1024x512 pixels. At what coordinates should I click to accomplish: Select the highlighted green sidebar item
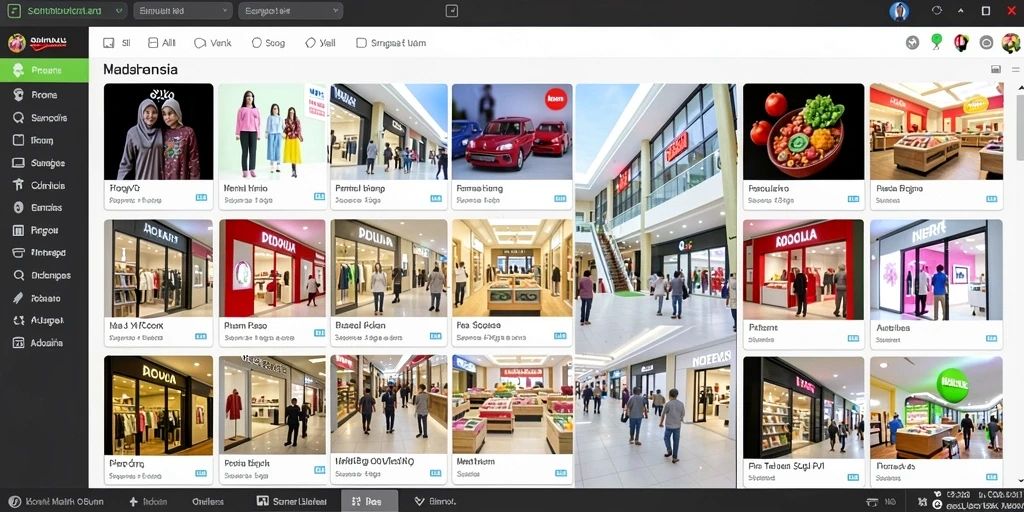point(44,71)
